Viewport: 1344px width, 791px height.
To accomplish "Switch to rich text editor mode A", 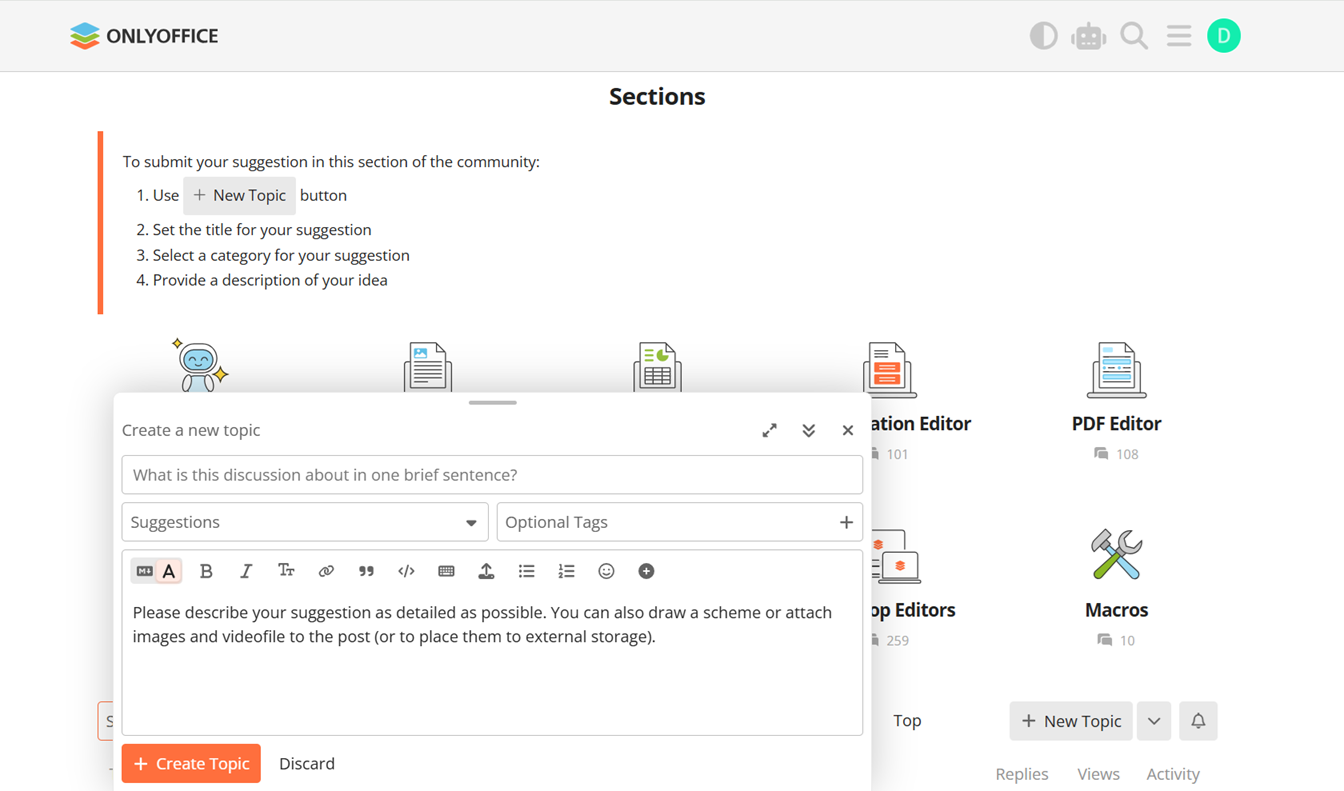I will coord(169,571).
